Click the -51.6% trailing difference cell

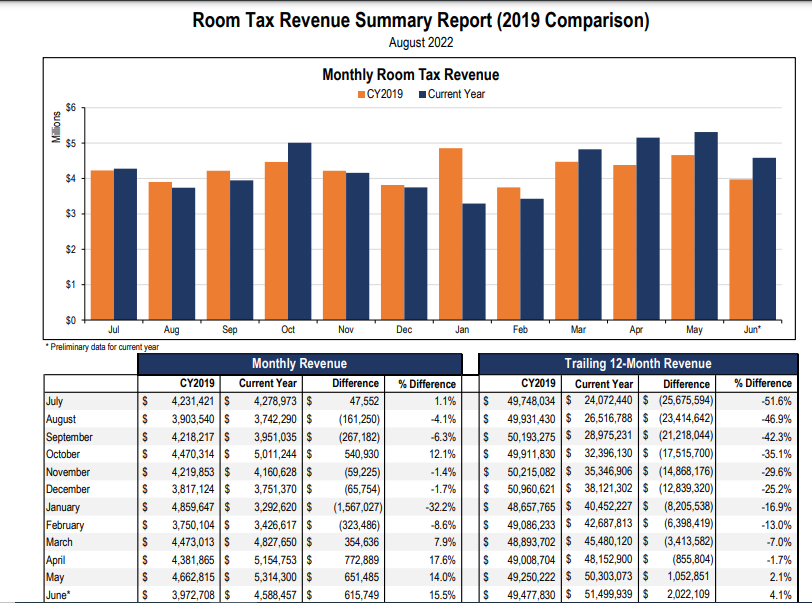point(775,402)
